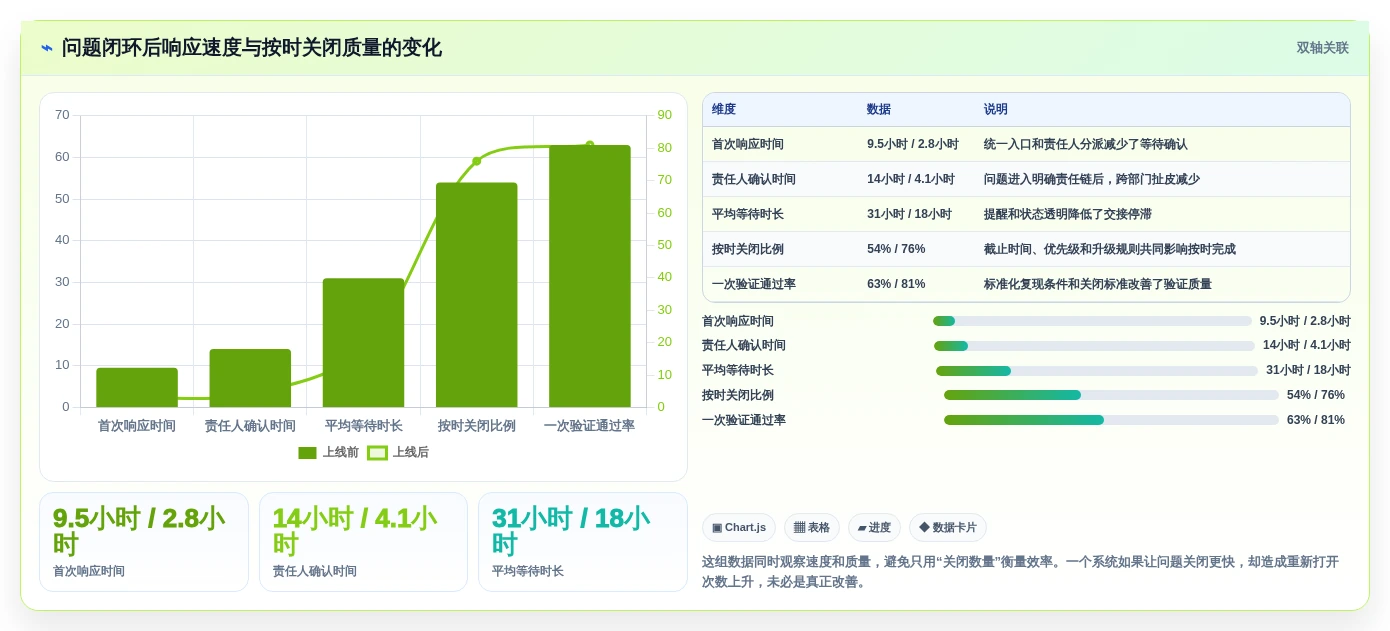Click the progress value 54% / 76%

click(x=1316, y=395)
